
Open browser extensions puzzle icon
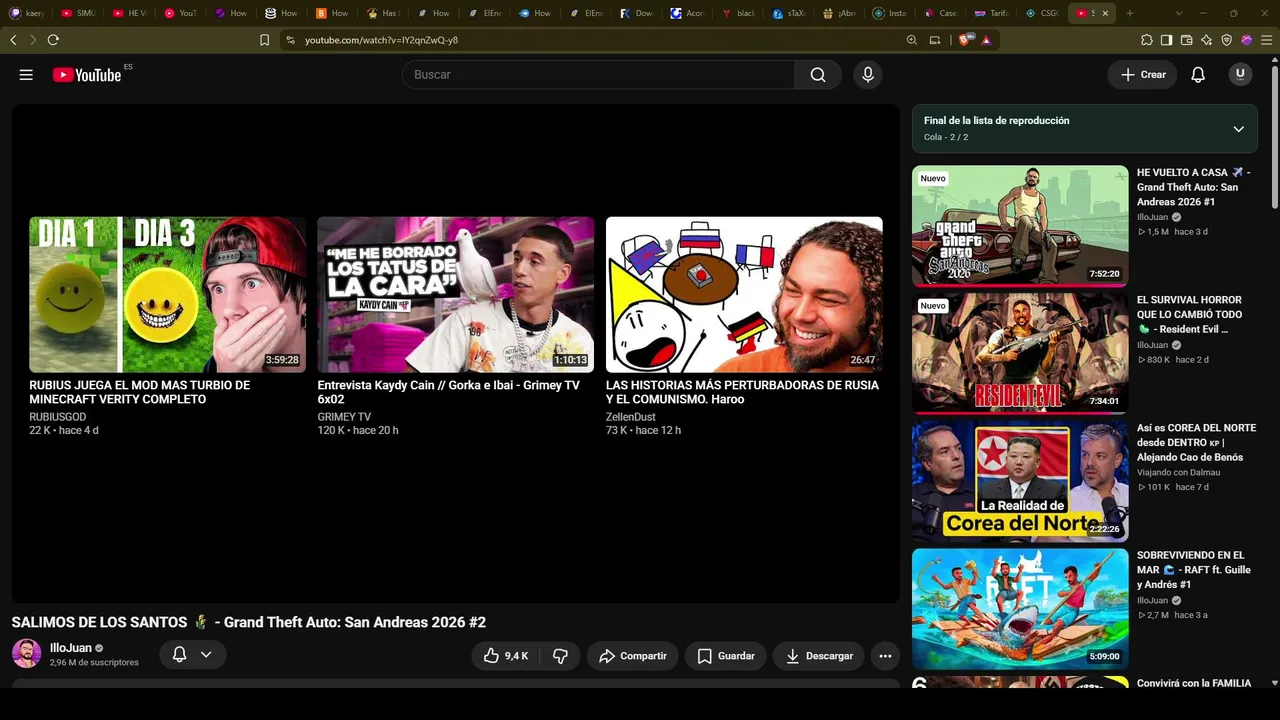coord(1146,40)
